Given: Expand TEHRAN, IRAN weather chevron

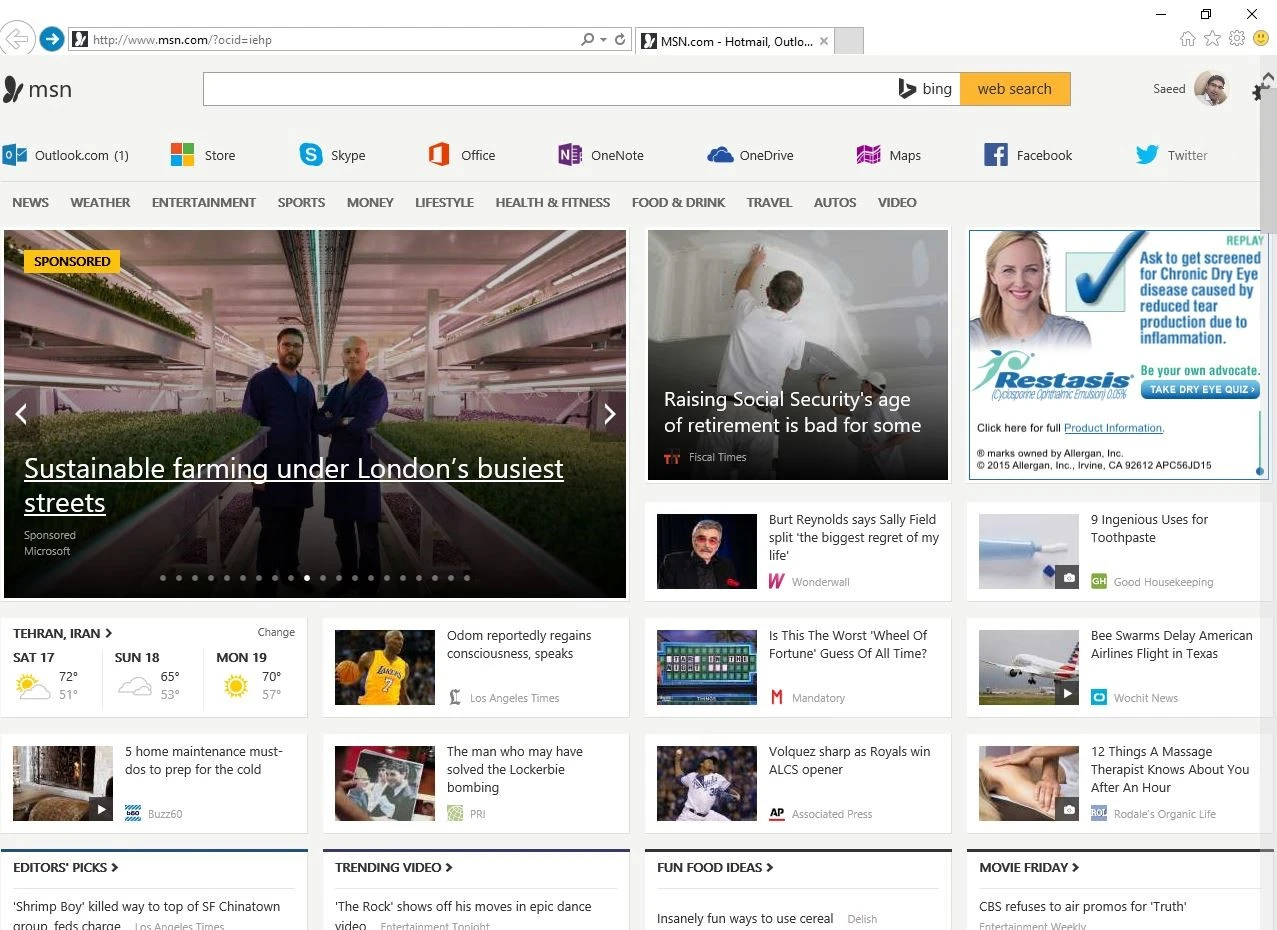Looking at the screenshot, I should click(109, 633).
